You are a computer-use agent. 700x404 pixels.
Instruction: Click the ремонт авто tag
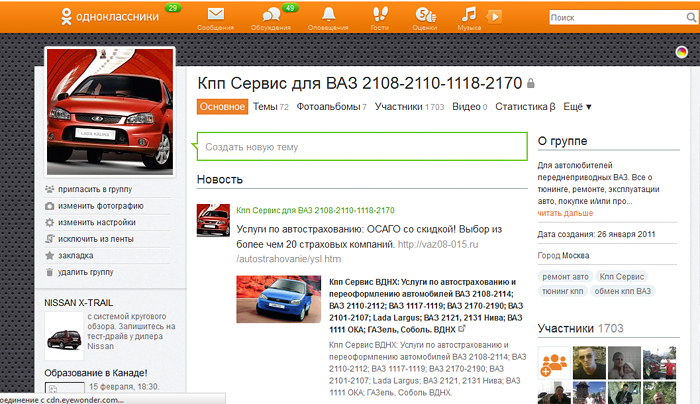pos(565,276)
